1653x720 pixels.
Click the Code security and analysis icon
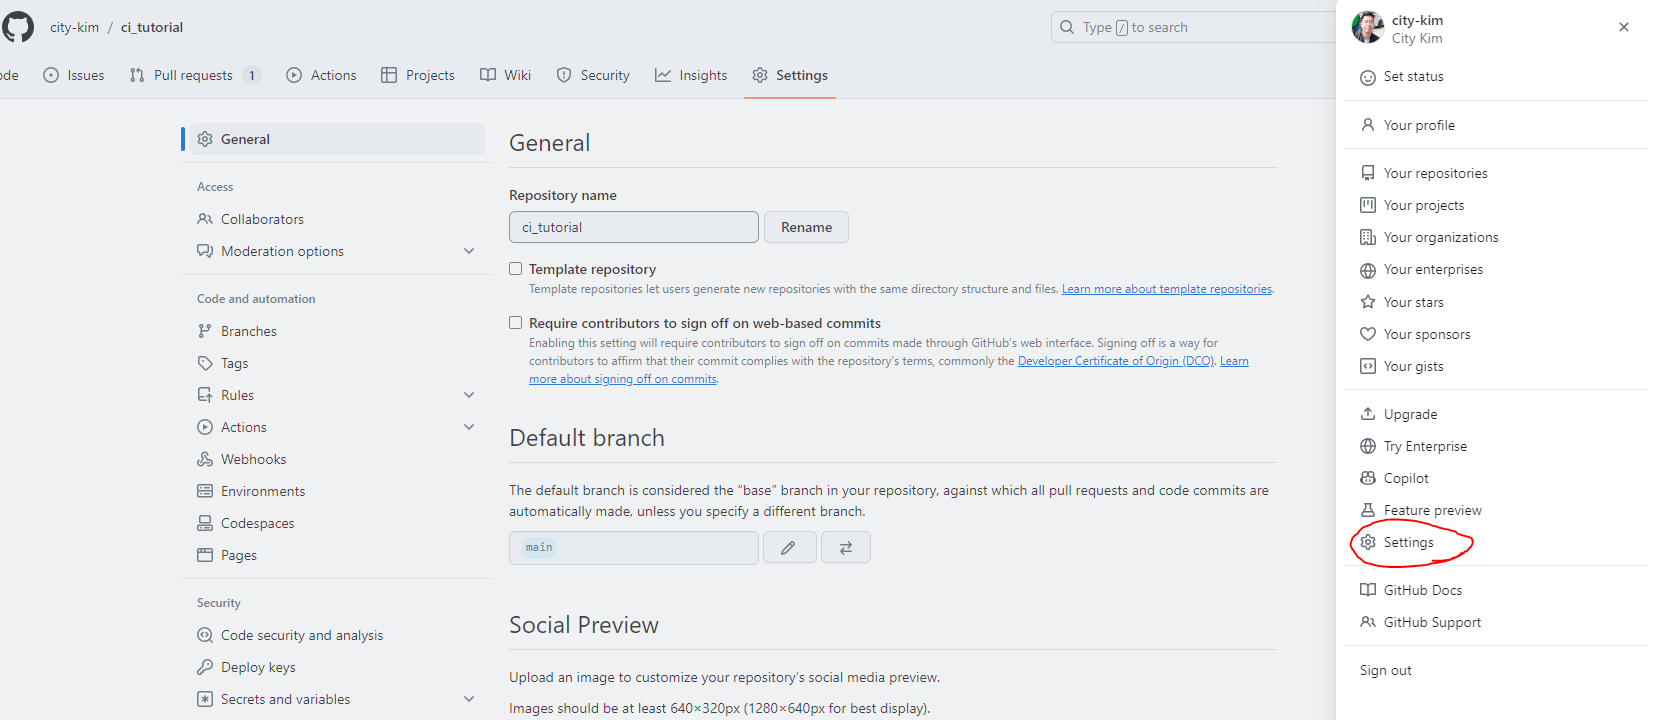click(205, 635)
